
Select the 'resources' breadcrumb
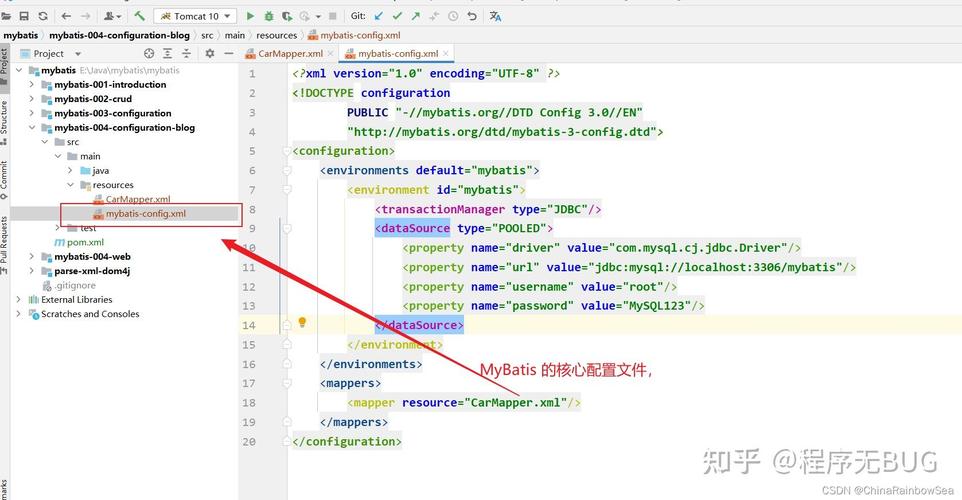276,35
